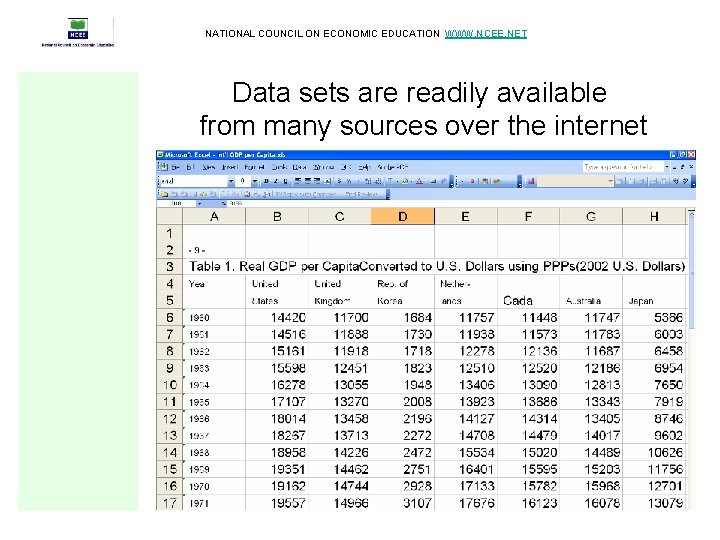Click Merge and Center icon
The height and width of the screenshot is (540, 720).
point(327,181)
